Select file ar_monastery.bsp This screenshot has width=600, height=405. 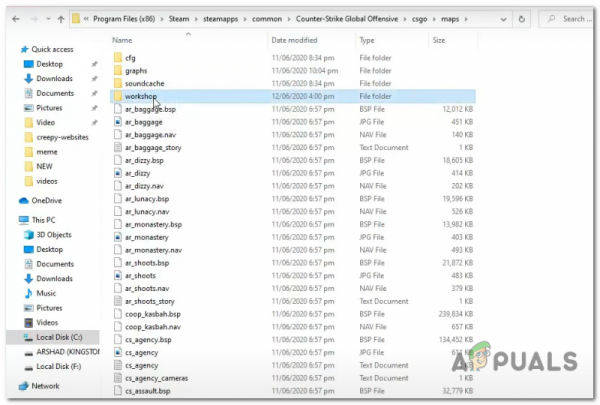[153, 224]
